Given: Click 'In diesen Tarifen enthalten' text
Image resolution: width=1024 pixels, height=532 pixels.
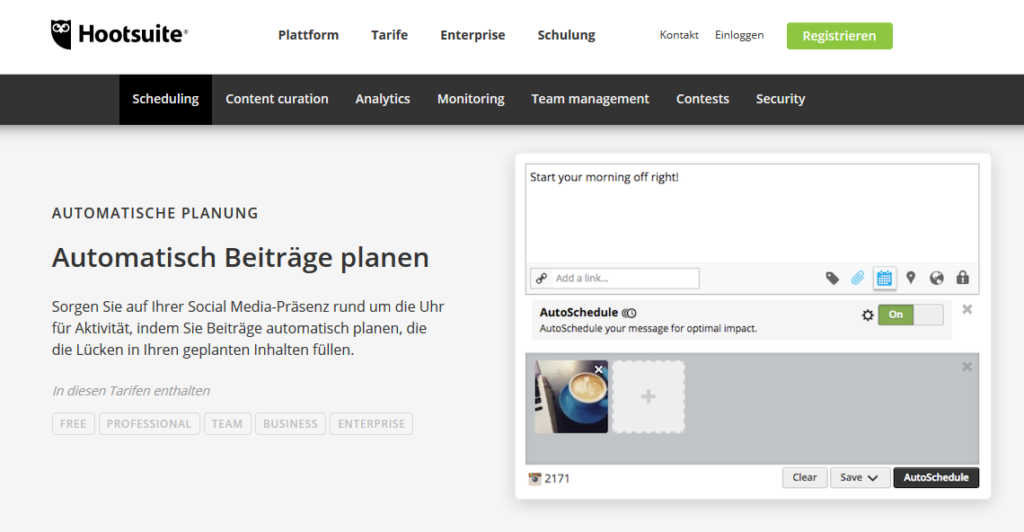Looking at the screenshot, I should [131, 391].
